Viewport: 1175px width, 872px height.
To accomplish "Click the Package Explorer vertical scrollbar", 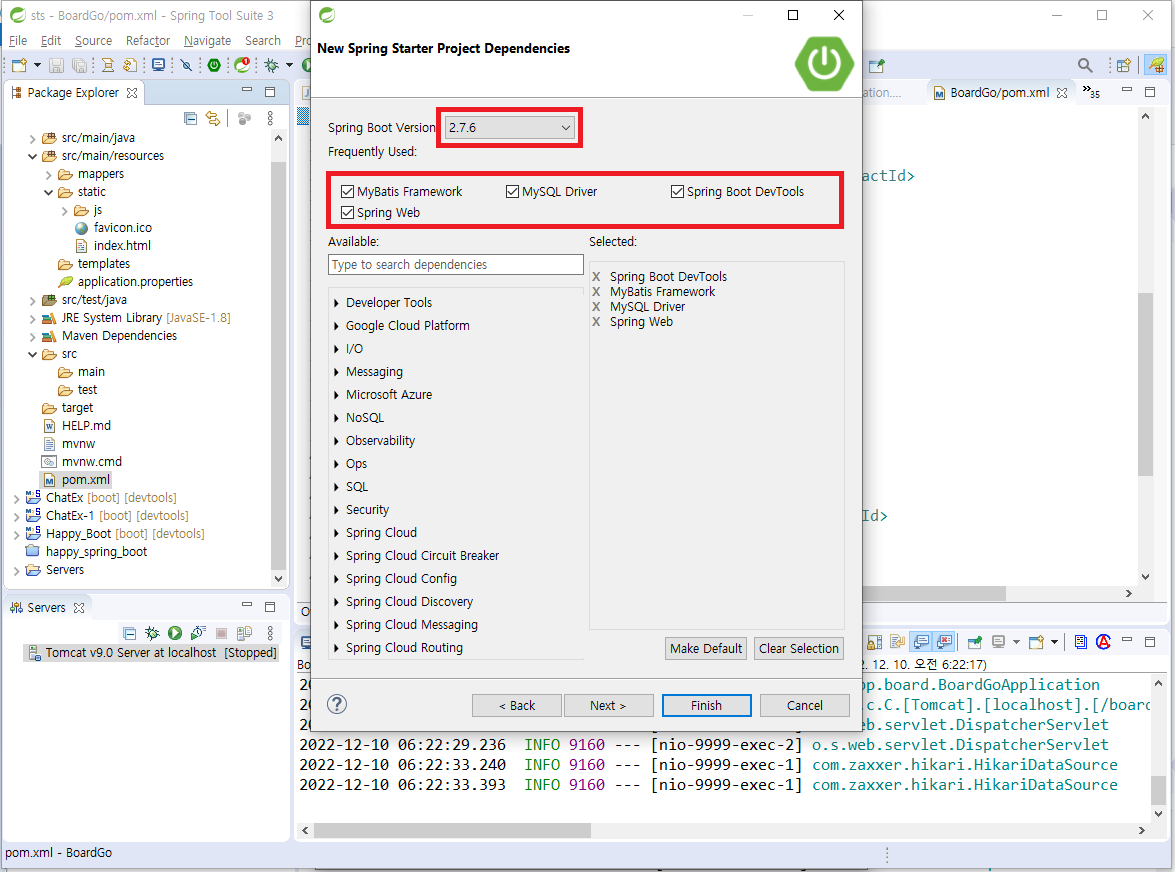I will [278, 365].
